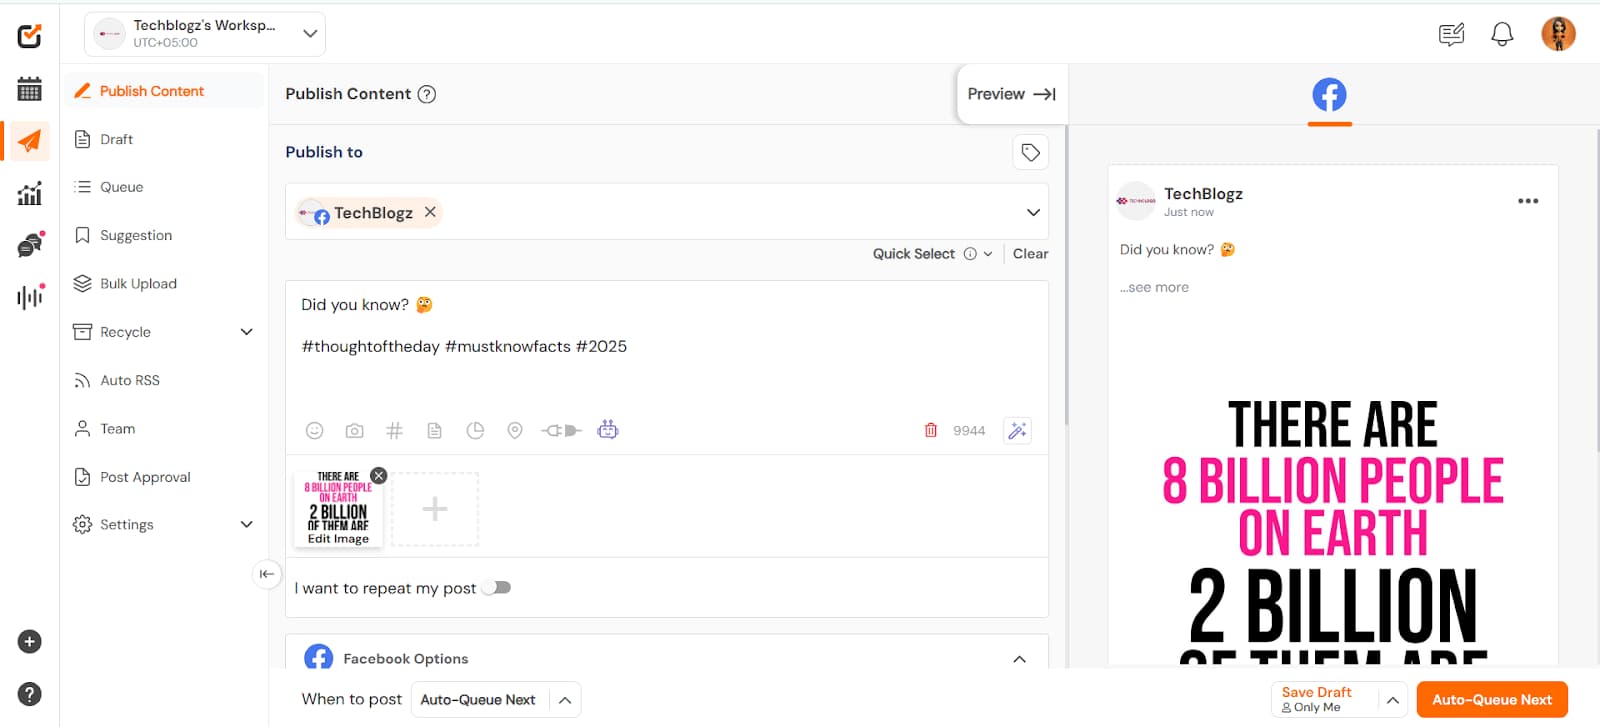Open Draft in the sidebar
The width and height of the screenshot is (1600, 727).
(116, 139)
